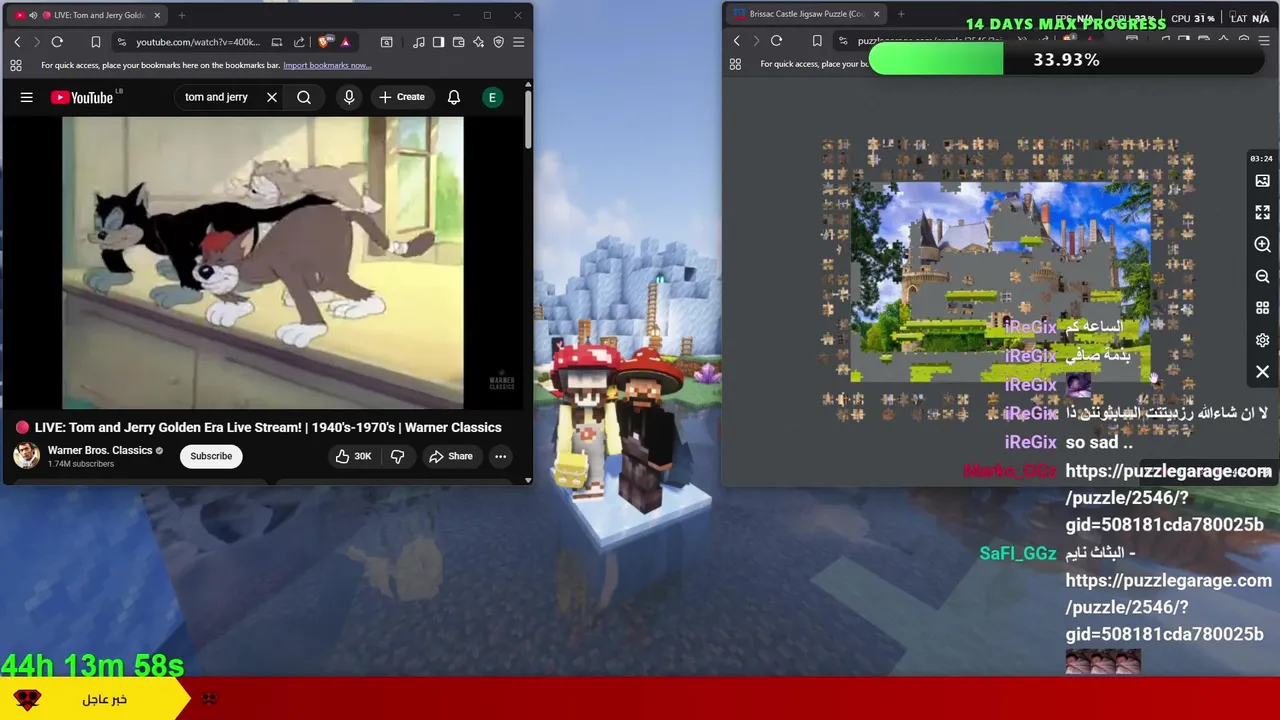Reload the puzzle page

(x=776, y=41)
